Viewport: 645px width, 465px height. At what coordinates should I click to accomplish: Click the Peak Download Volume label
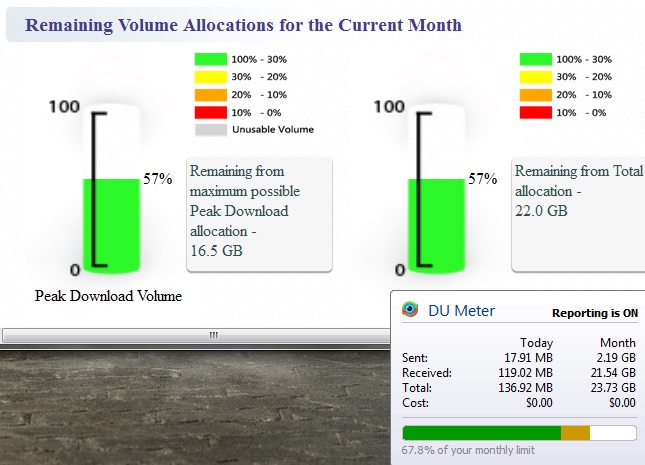point(108,296)
